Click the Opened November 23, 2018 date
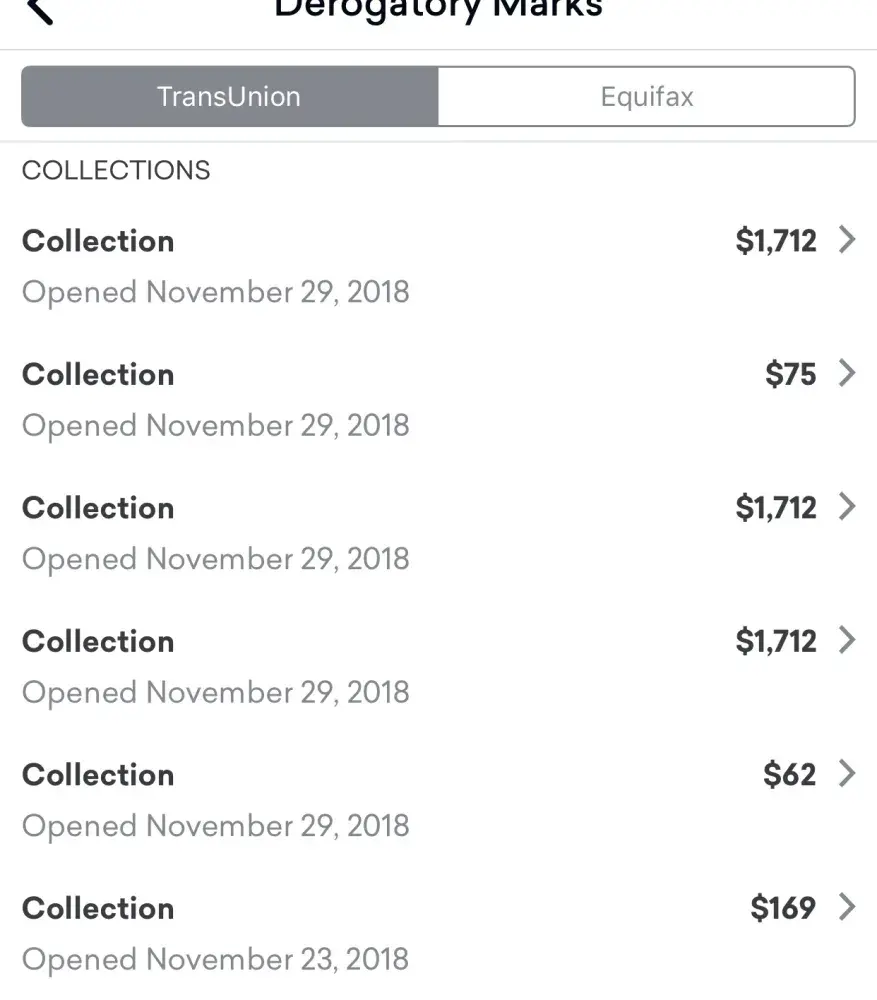 pyautogui.click(x=215, y=959)
